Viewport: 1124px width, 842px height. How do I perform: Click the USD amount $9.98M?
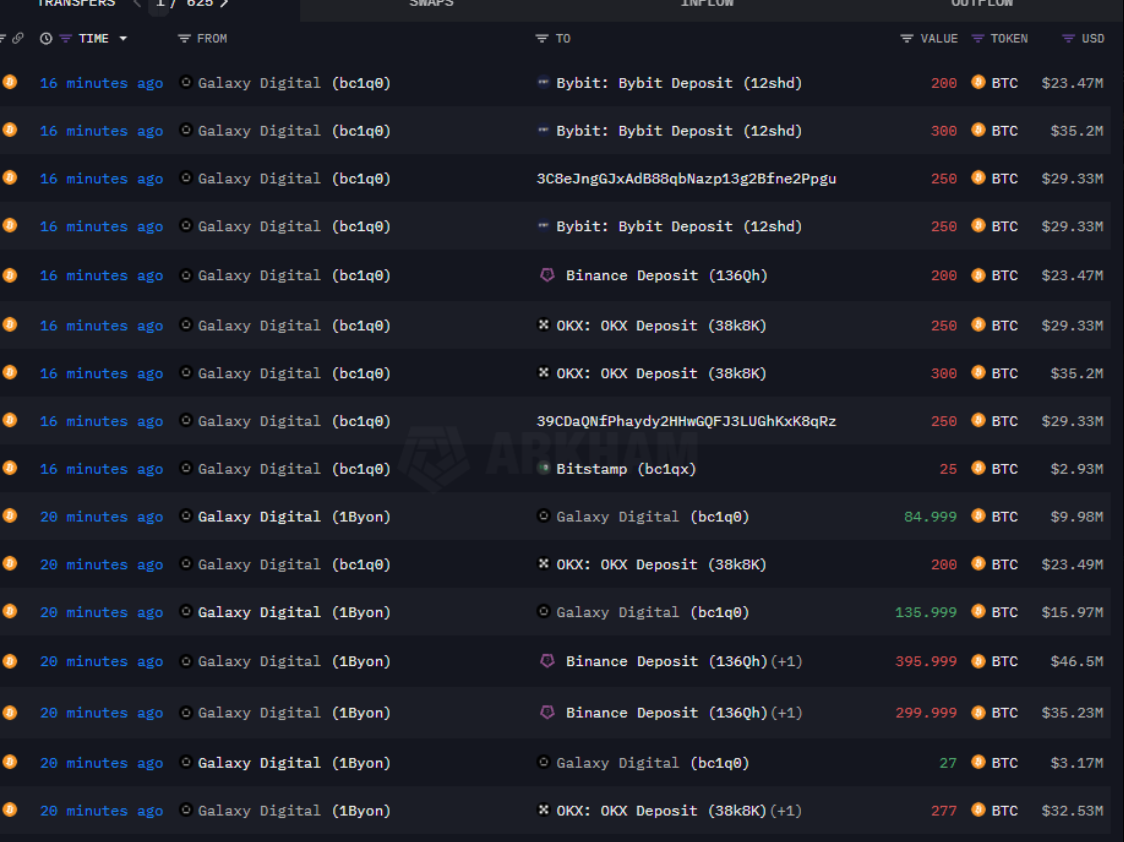[x=1077, y=517]
